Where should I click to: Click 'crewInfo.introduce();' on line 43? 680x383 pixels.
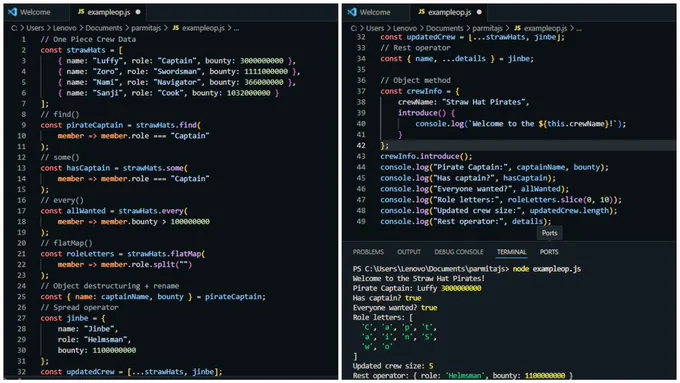(x=426, y=156)
